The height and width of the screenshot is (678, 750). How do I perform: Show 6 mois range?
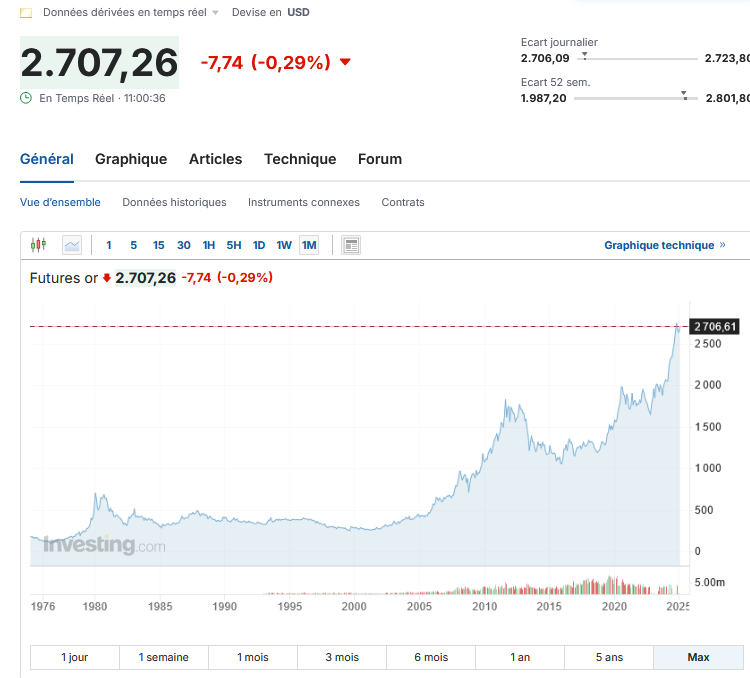(x=430, y=657)
